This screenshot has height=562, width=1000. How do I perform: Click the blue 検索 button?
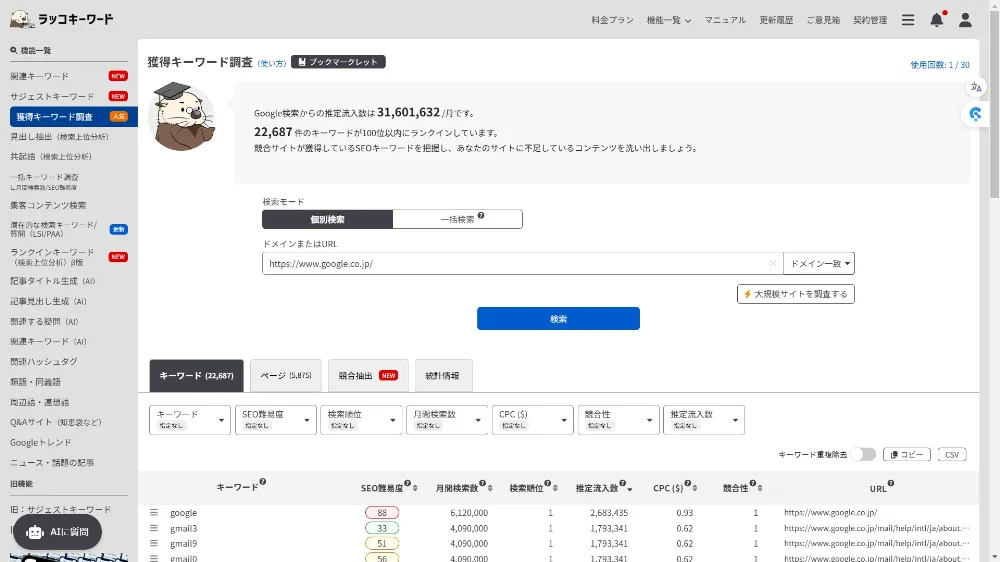[x=558, y=319]
